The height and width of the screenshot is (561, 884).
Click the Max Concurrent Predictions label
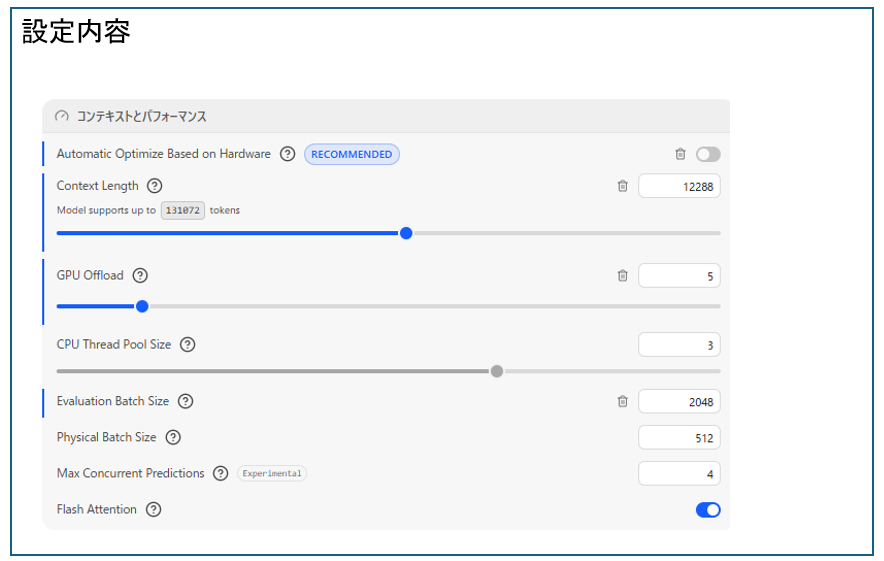pos(130,473)
